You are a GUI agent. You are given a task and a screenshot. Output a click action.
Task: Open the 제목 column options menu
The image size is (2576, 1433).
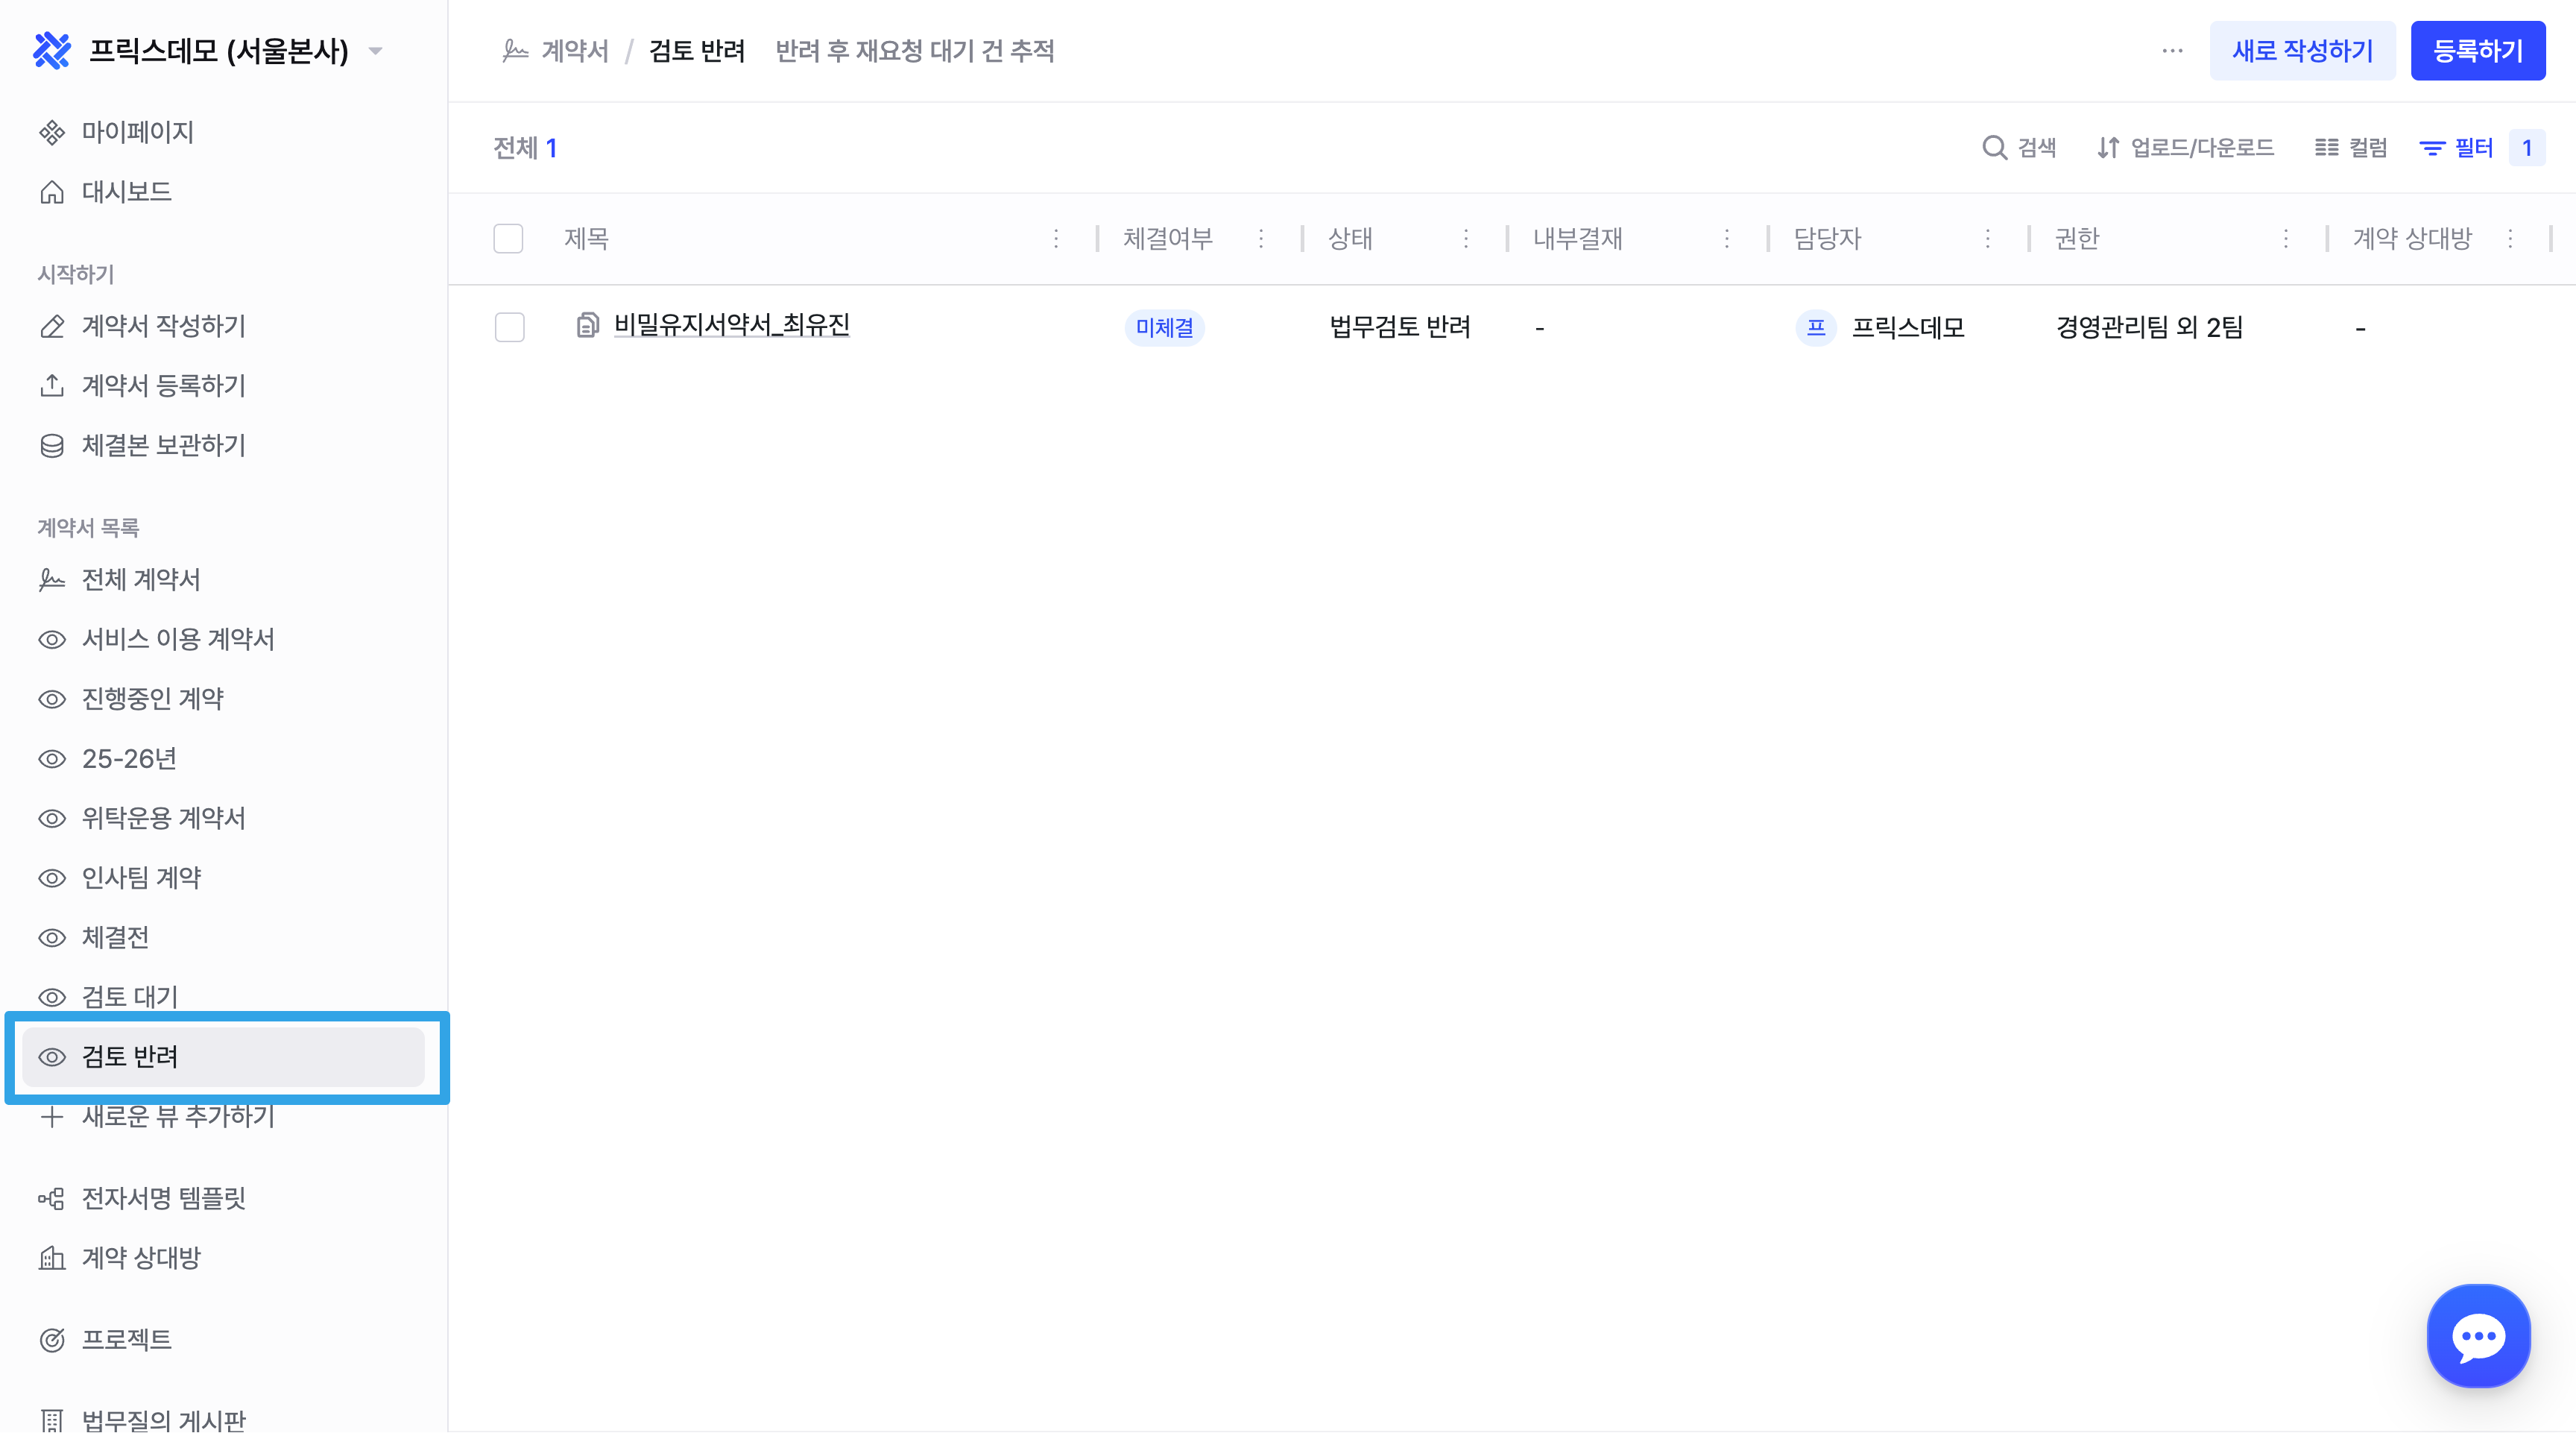click(1056, 239)
